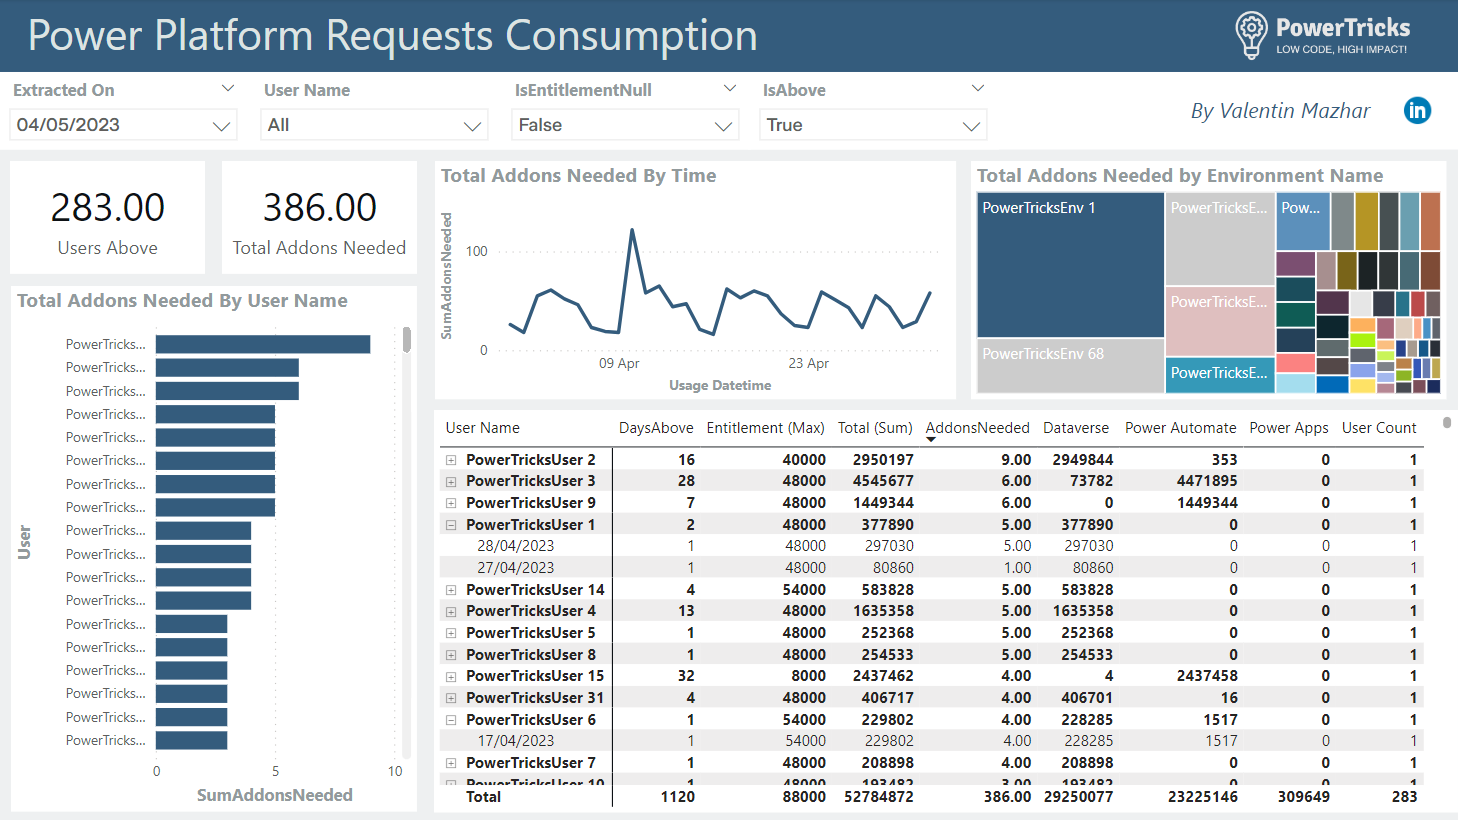This screenshot has height=820, width=1458.
Task: Sort by the Entitlement (Max) column header
Action: pyautogui.click(x=765, y=428)
